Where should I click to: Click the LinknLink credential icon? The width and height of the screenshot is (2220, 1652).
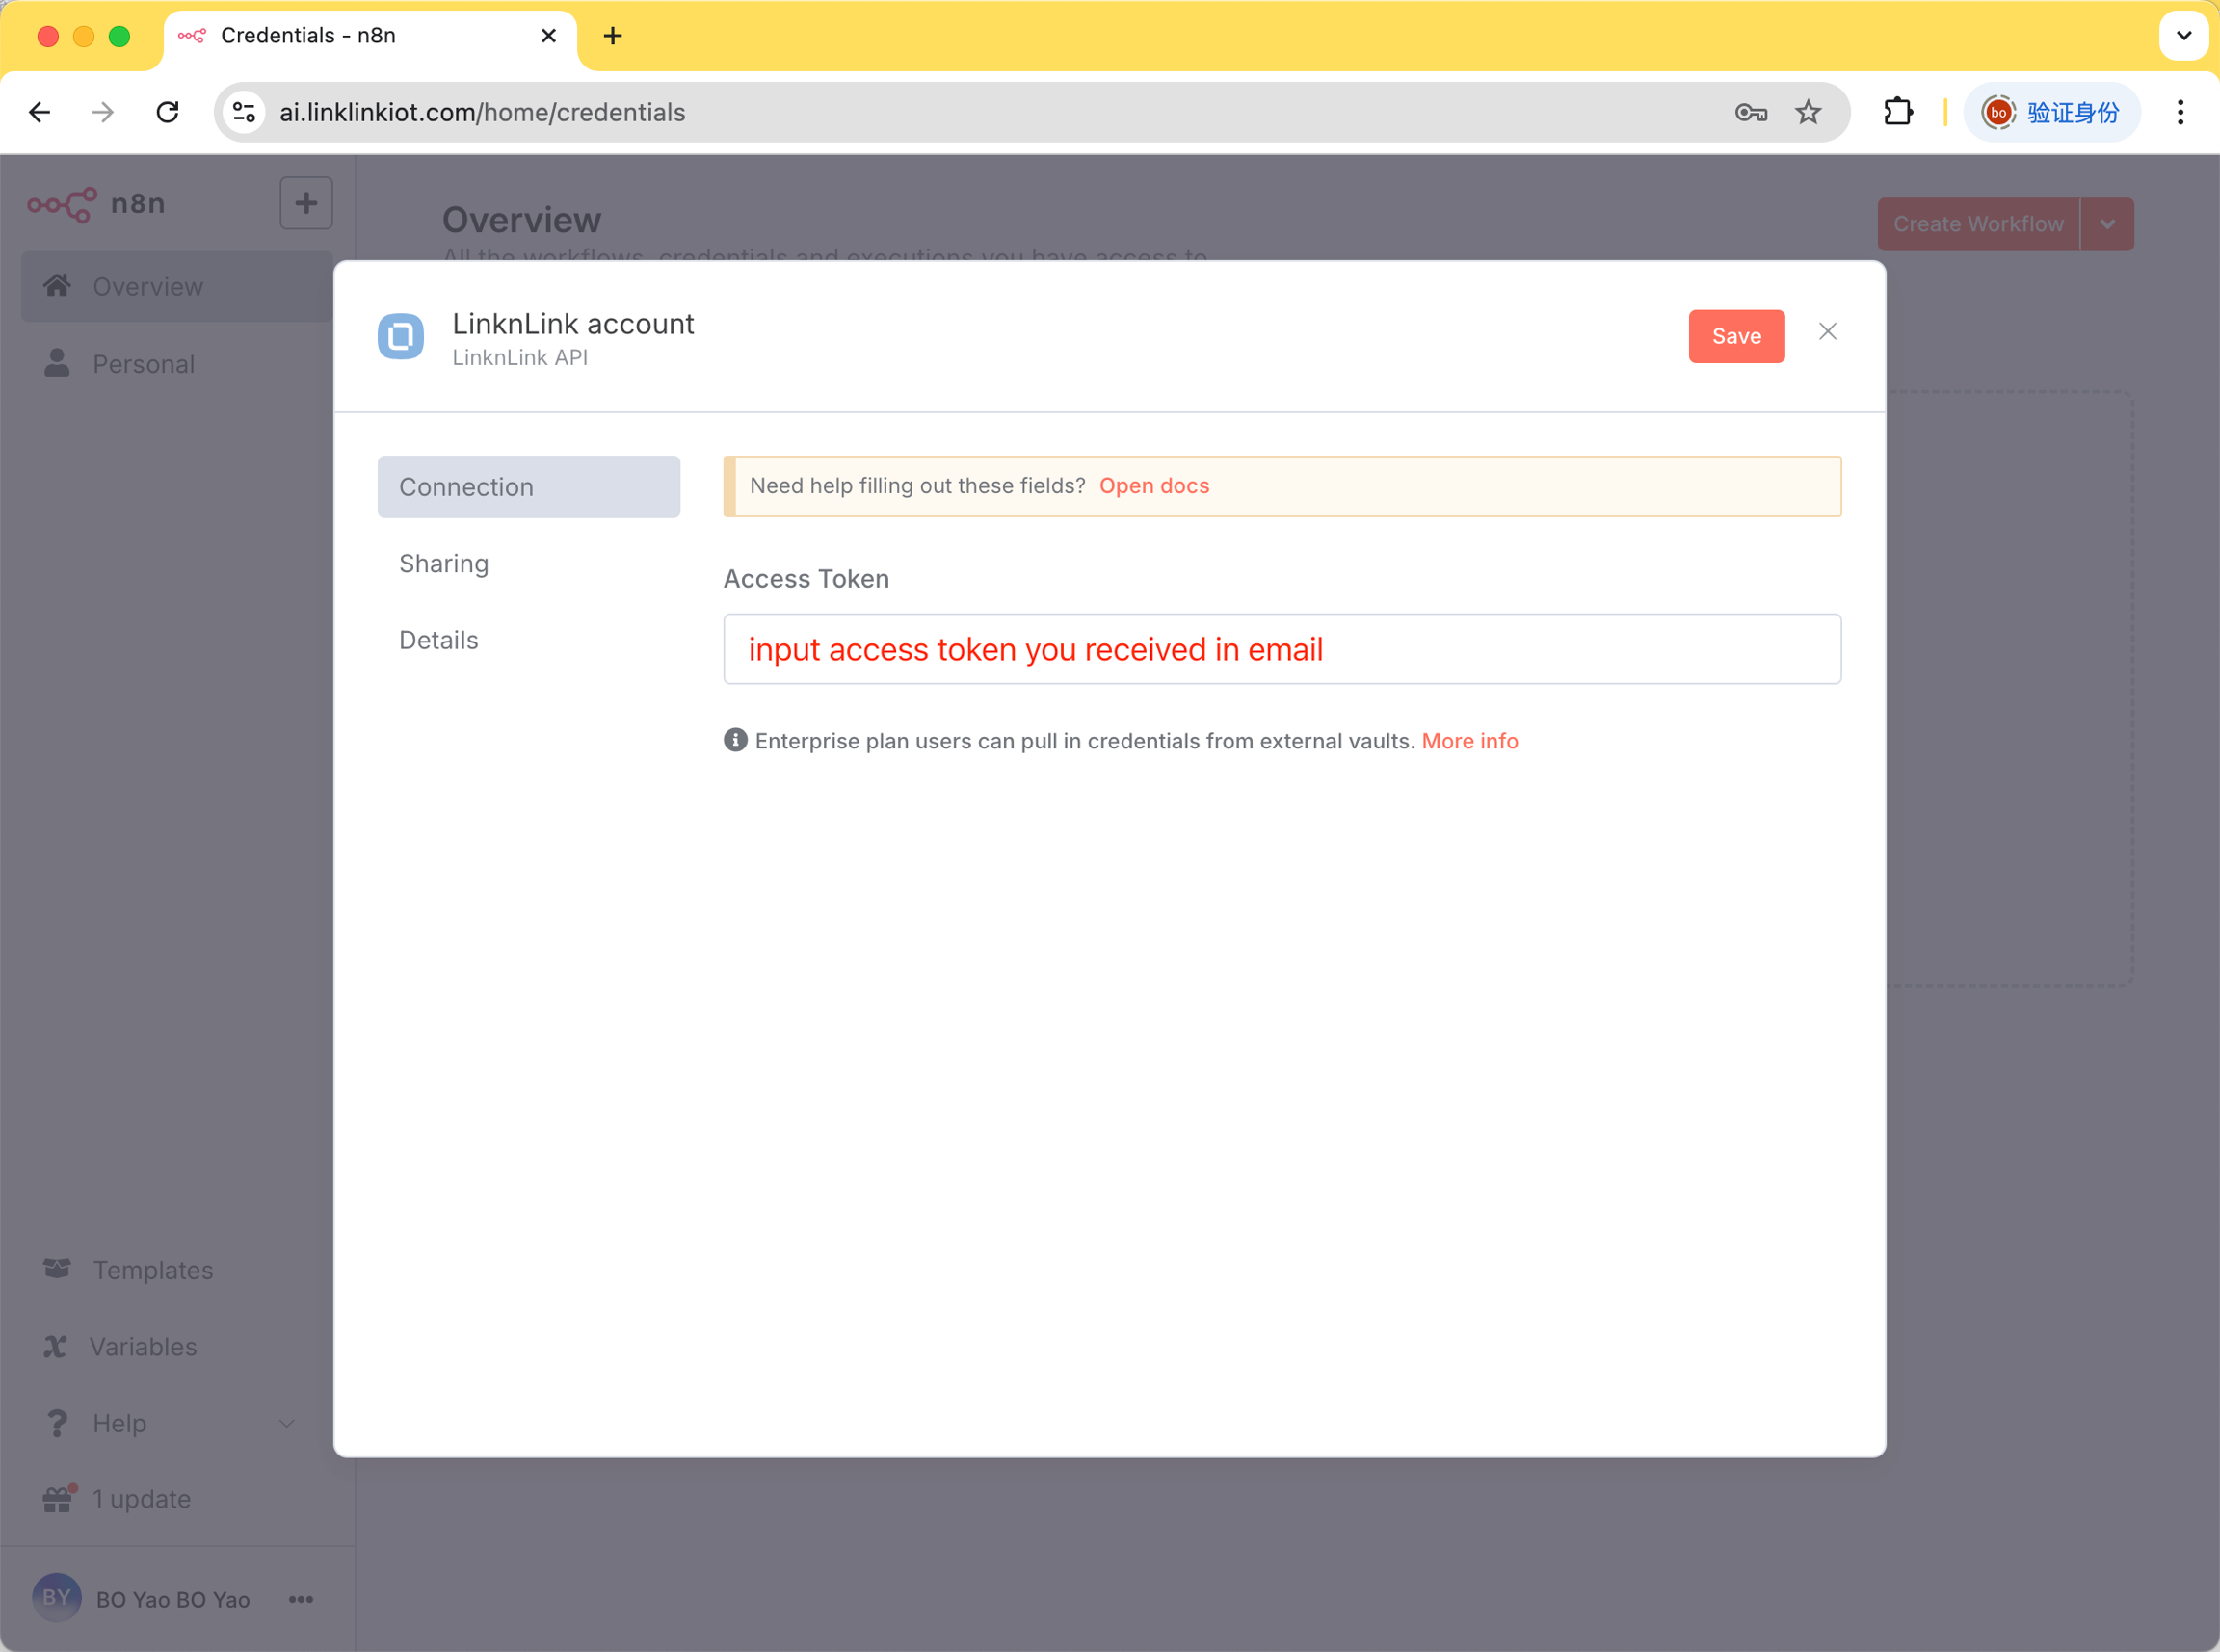[x=400, y=336]
